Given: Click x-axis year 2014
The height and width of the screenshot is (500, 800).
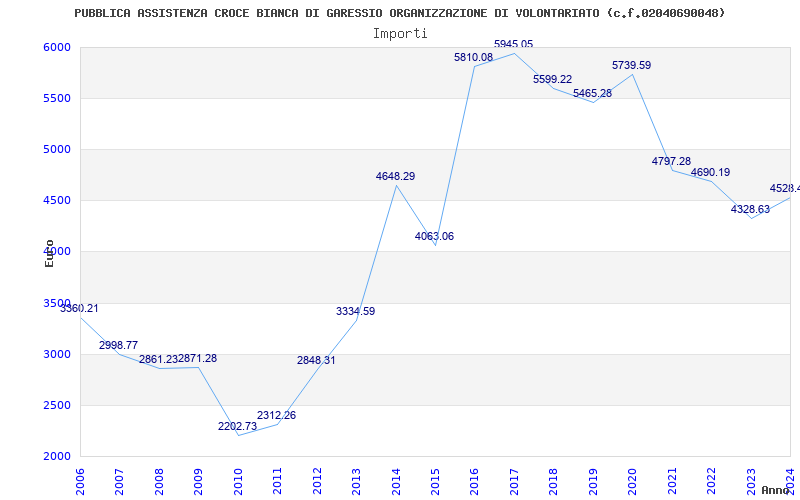Looking at the screenshot, I should [x=396, y=481].
